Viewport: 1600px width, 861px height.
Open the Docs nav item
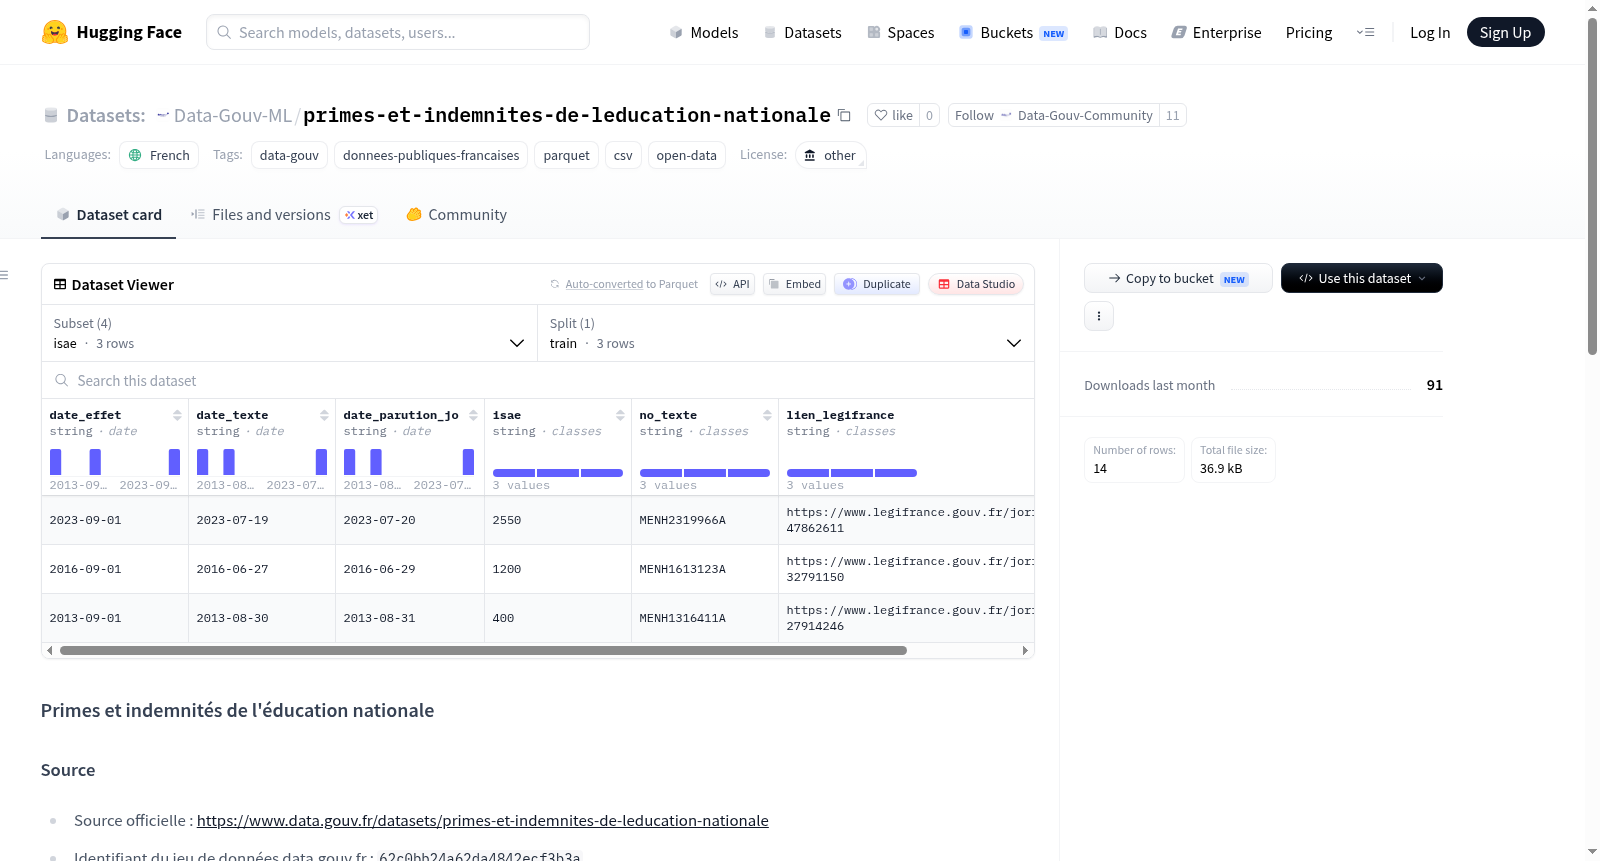(1120, 32)
